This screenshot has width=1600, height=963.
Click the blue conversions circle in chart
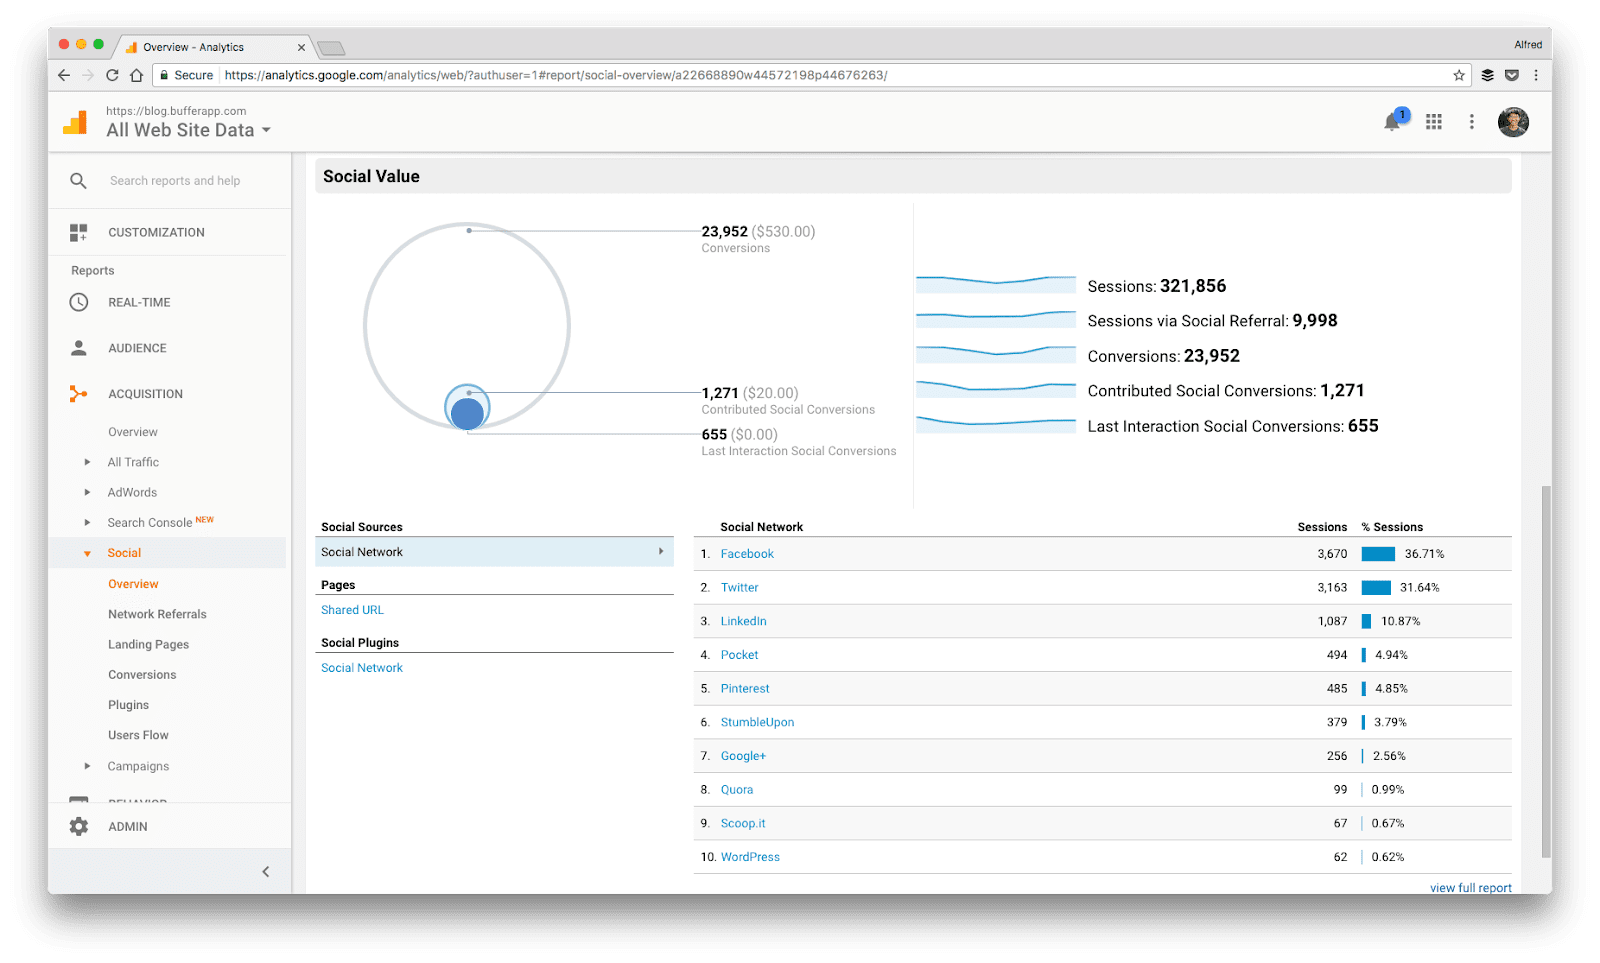coord(467,413)
